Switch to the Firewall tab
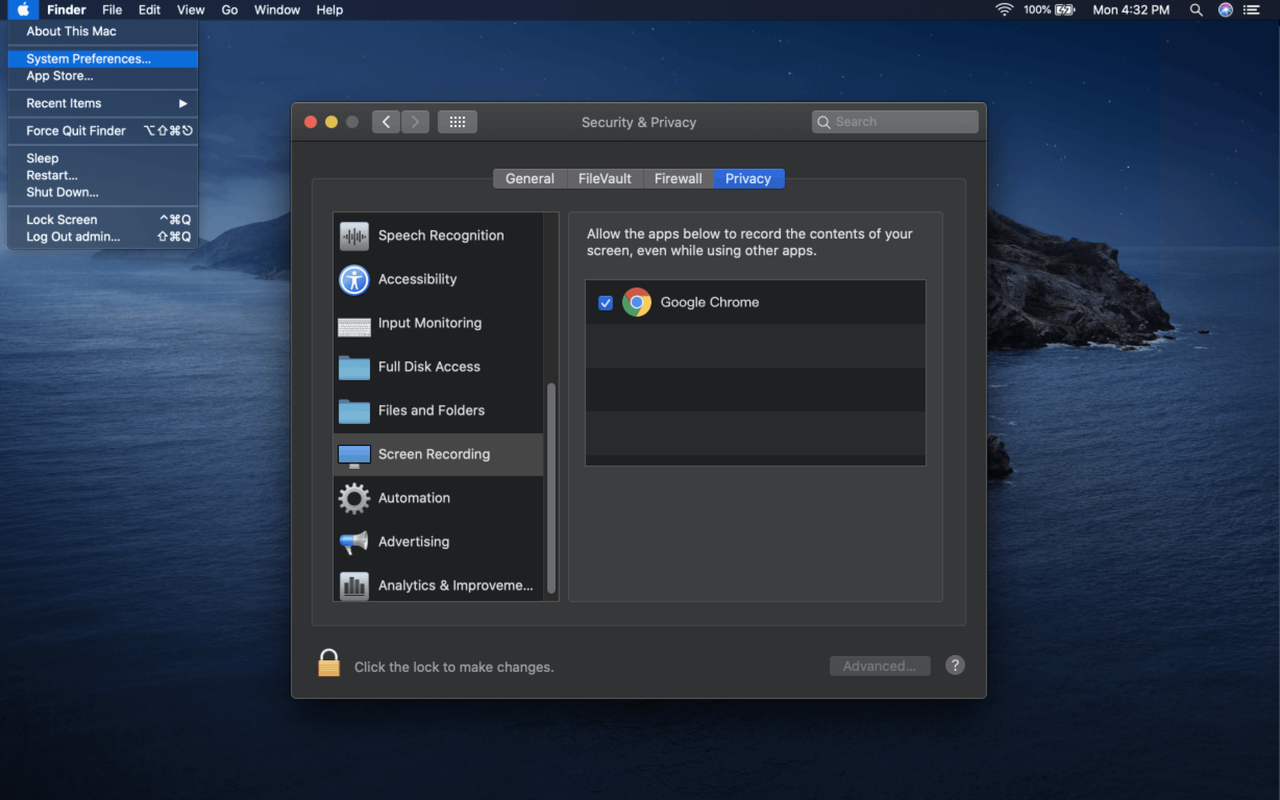 (678, 178)
